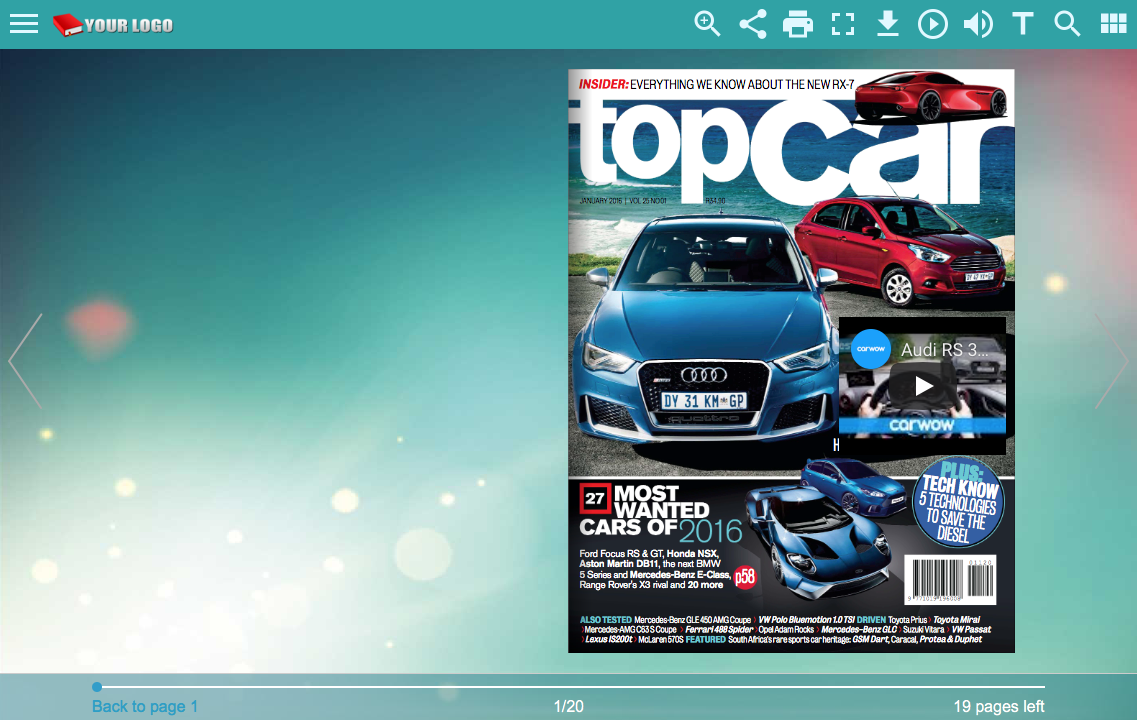
Task: Click the Back to page 1 link
Action: tap(145, 706)
